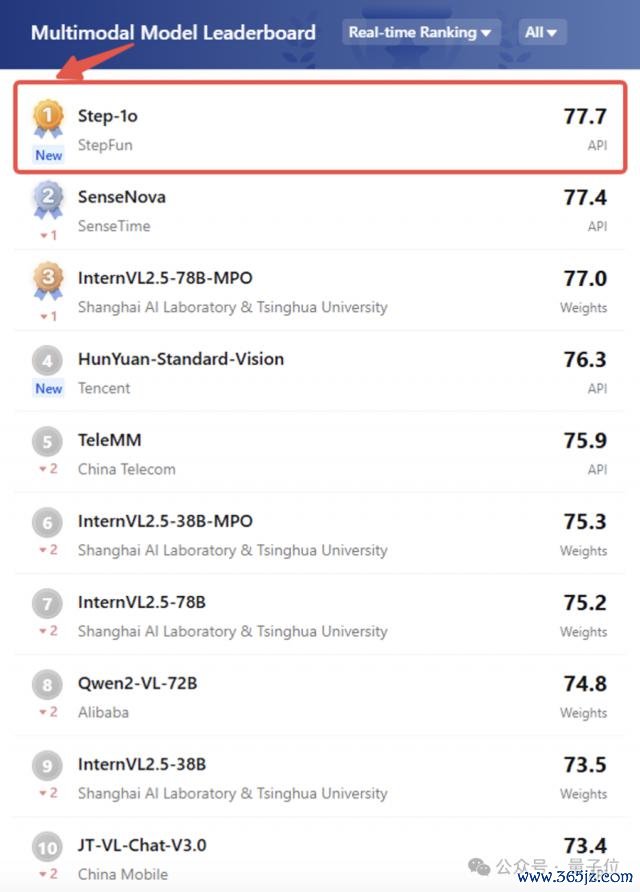Image resolution: width=640 pixels, height=892 pixels.
Task: Click the WeChat icon in the watermark
Action: pyautogui.click(x=479, y=867)
